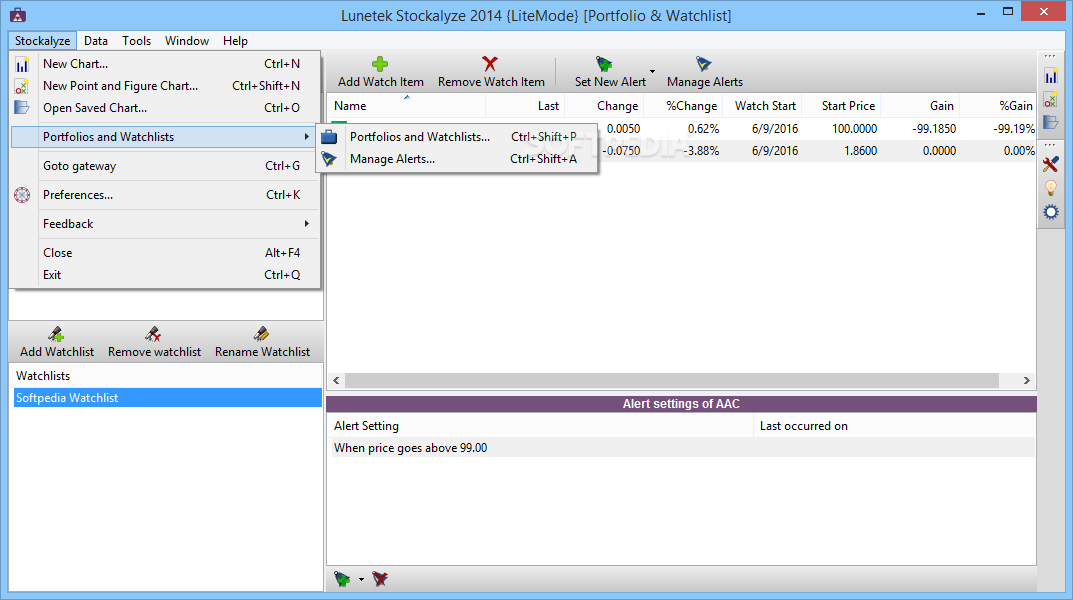The image size is (1073, 600).
Task: Click the Remove watchlist icon
Action: pos(153,334)
